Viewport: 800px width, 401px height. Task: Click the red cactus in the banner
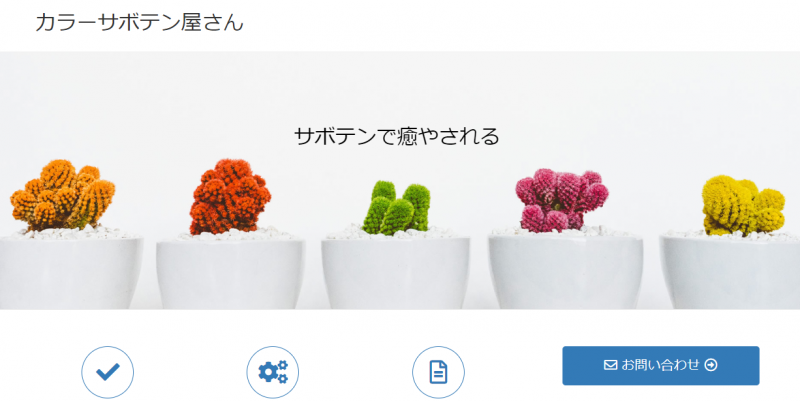[230, 196]
